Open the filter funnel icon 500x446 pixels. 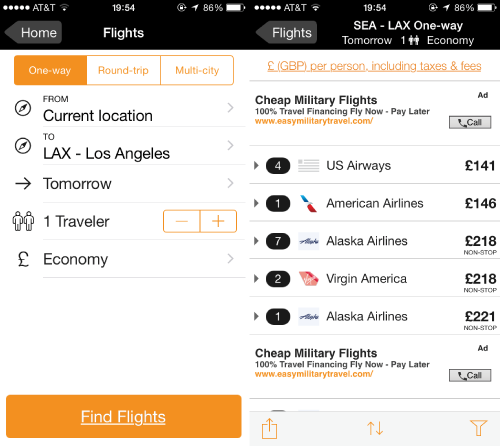coord(478,428)
